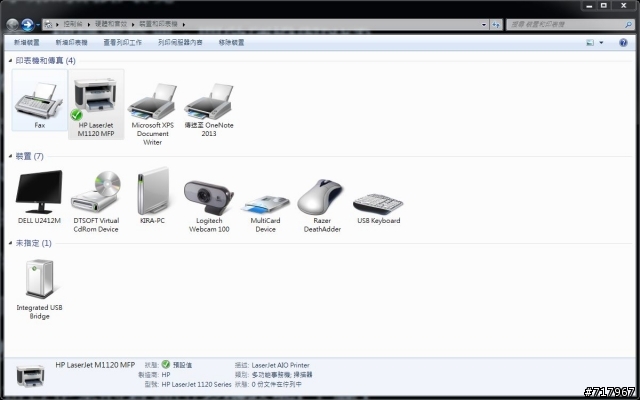Select the HP LaserJet M1120 MFP printer
The width and height of the screenshot is (640, 400).
click(96, 104)
